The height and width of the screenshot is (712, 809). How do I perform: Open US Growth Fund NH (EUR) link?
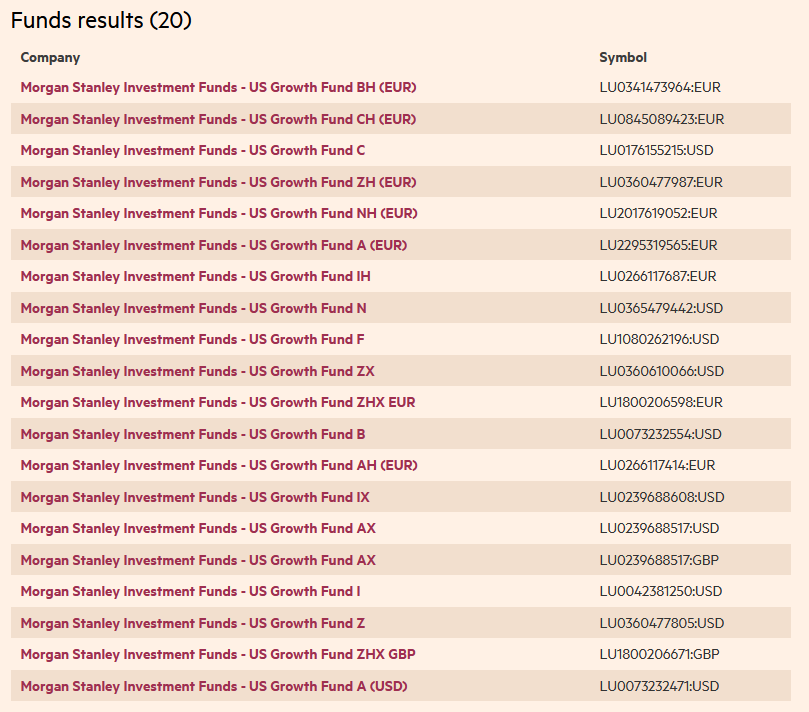219,213
